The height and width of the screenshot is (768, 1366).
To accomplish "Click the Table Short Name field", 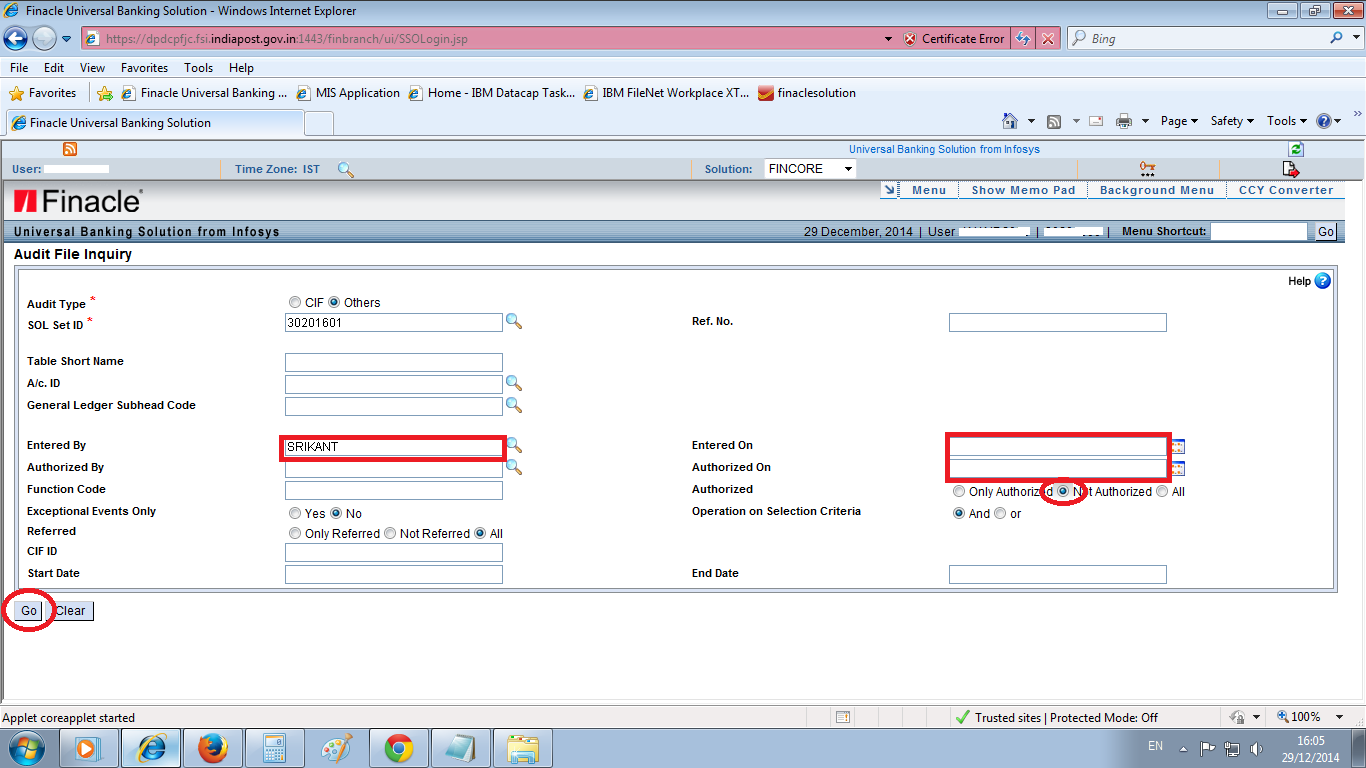I will click(394, 362).
